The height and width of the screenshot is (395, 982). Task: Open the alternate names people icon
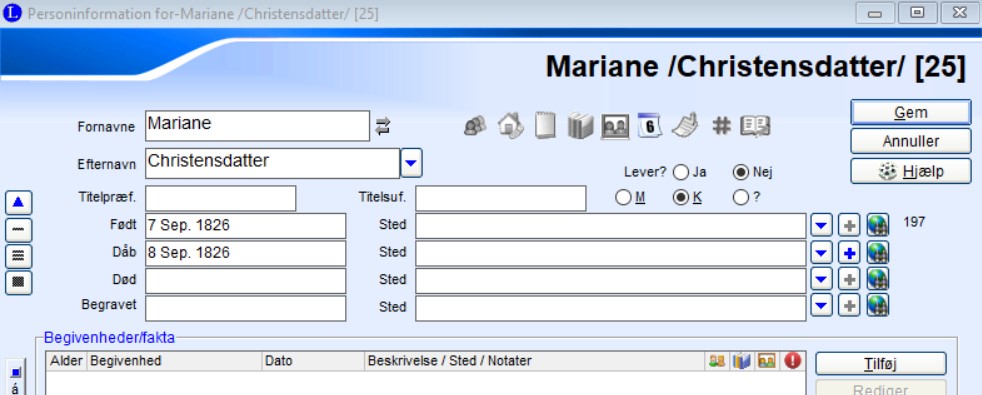click(475, 126)
